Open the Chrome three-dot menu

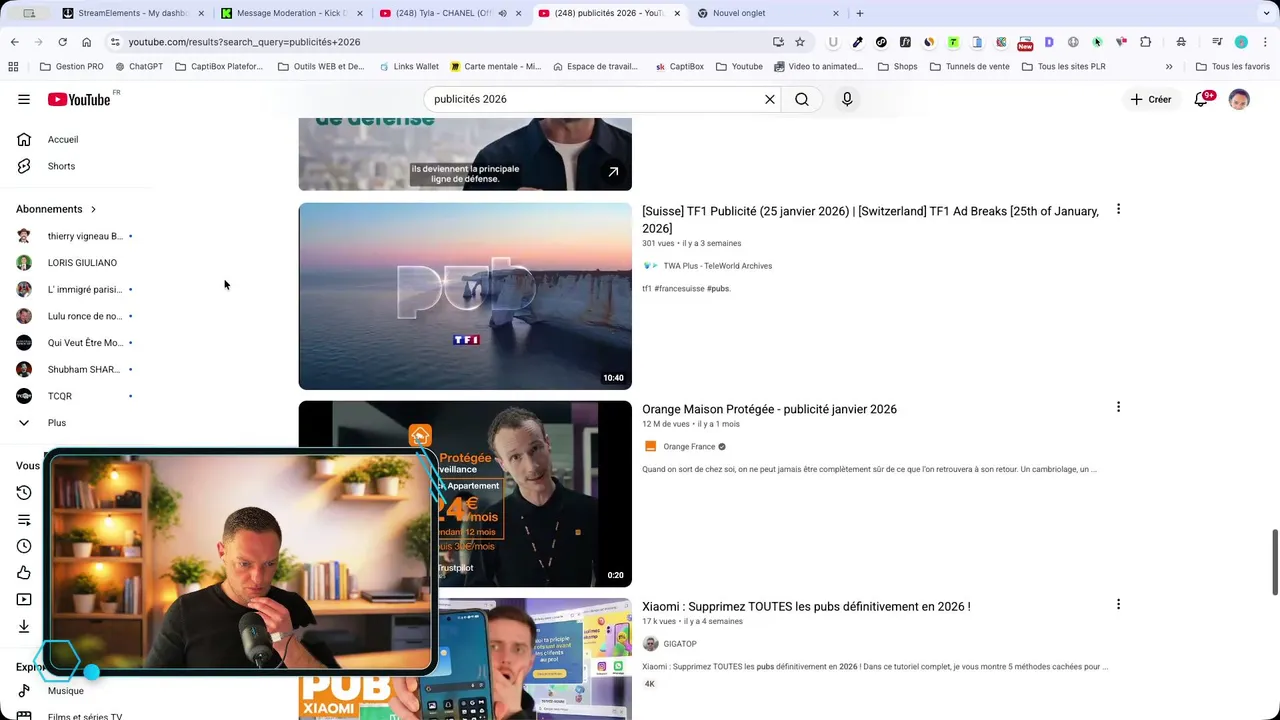(1265, 42)
